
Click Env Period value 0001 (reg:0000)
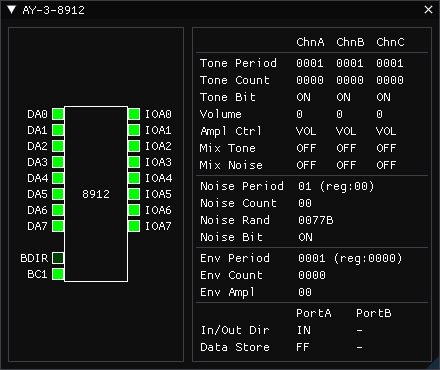click(x=350, y=258)
